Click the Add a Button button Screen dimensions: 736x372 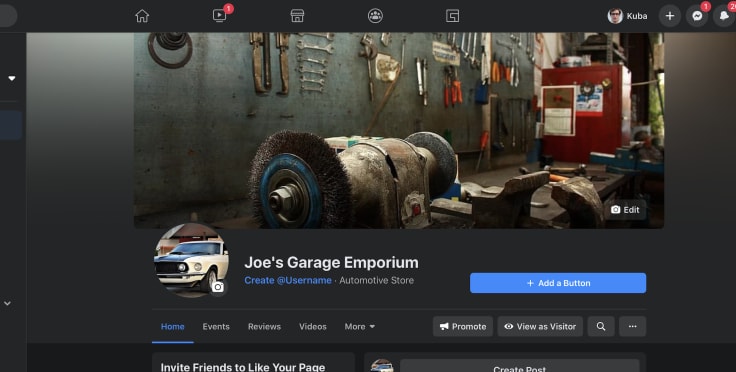(x=558, y=283)
